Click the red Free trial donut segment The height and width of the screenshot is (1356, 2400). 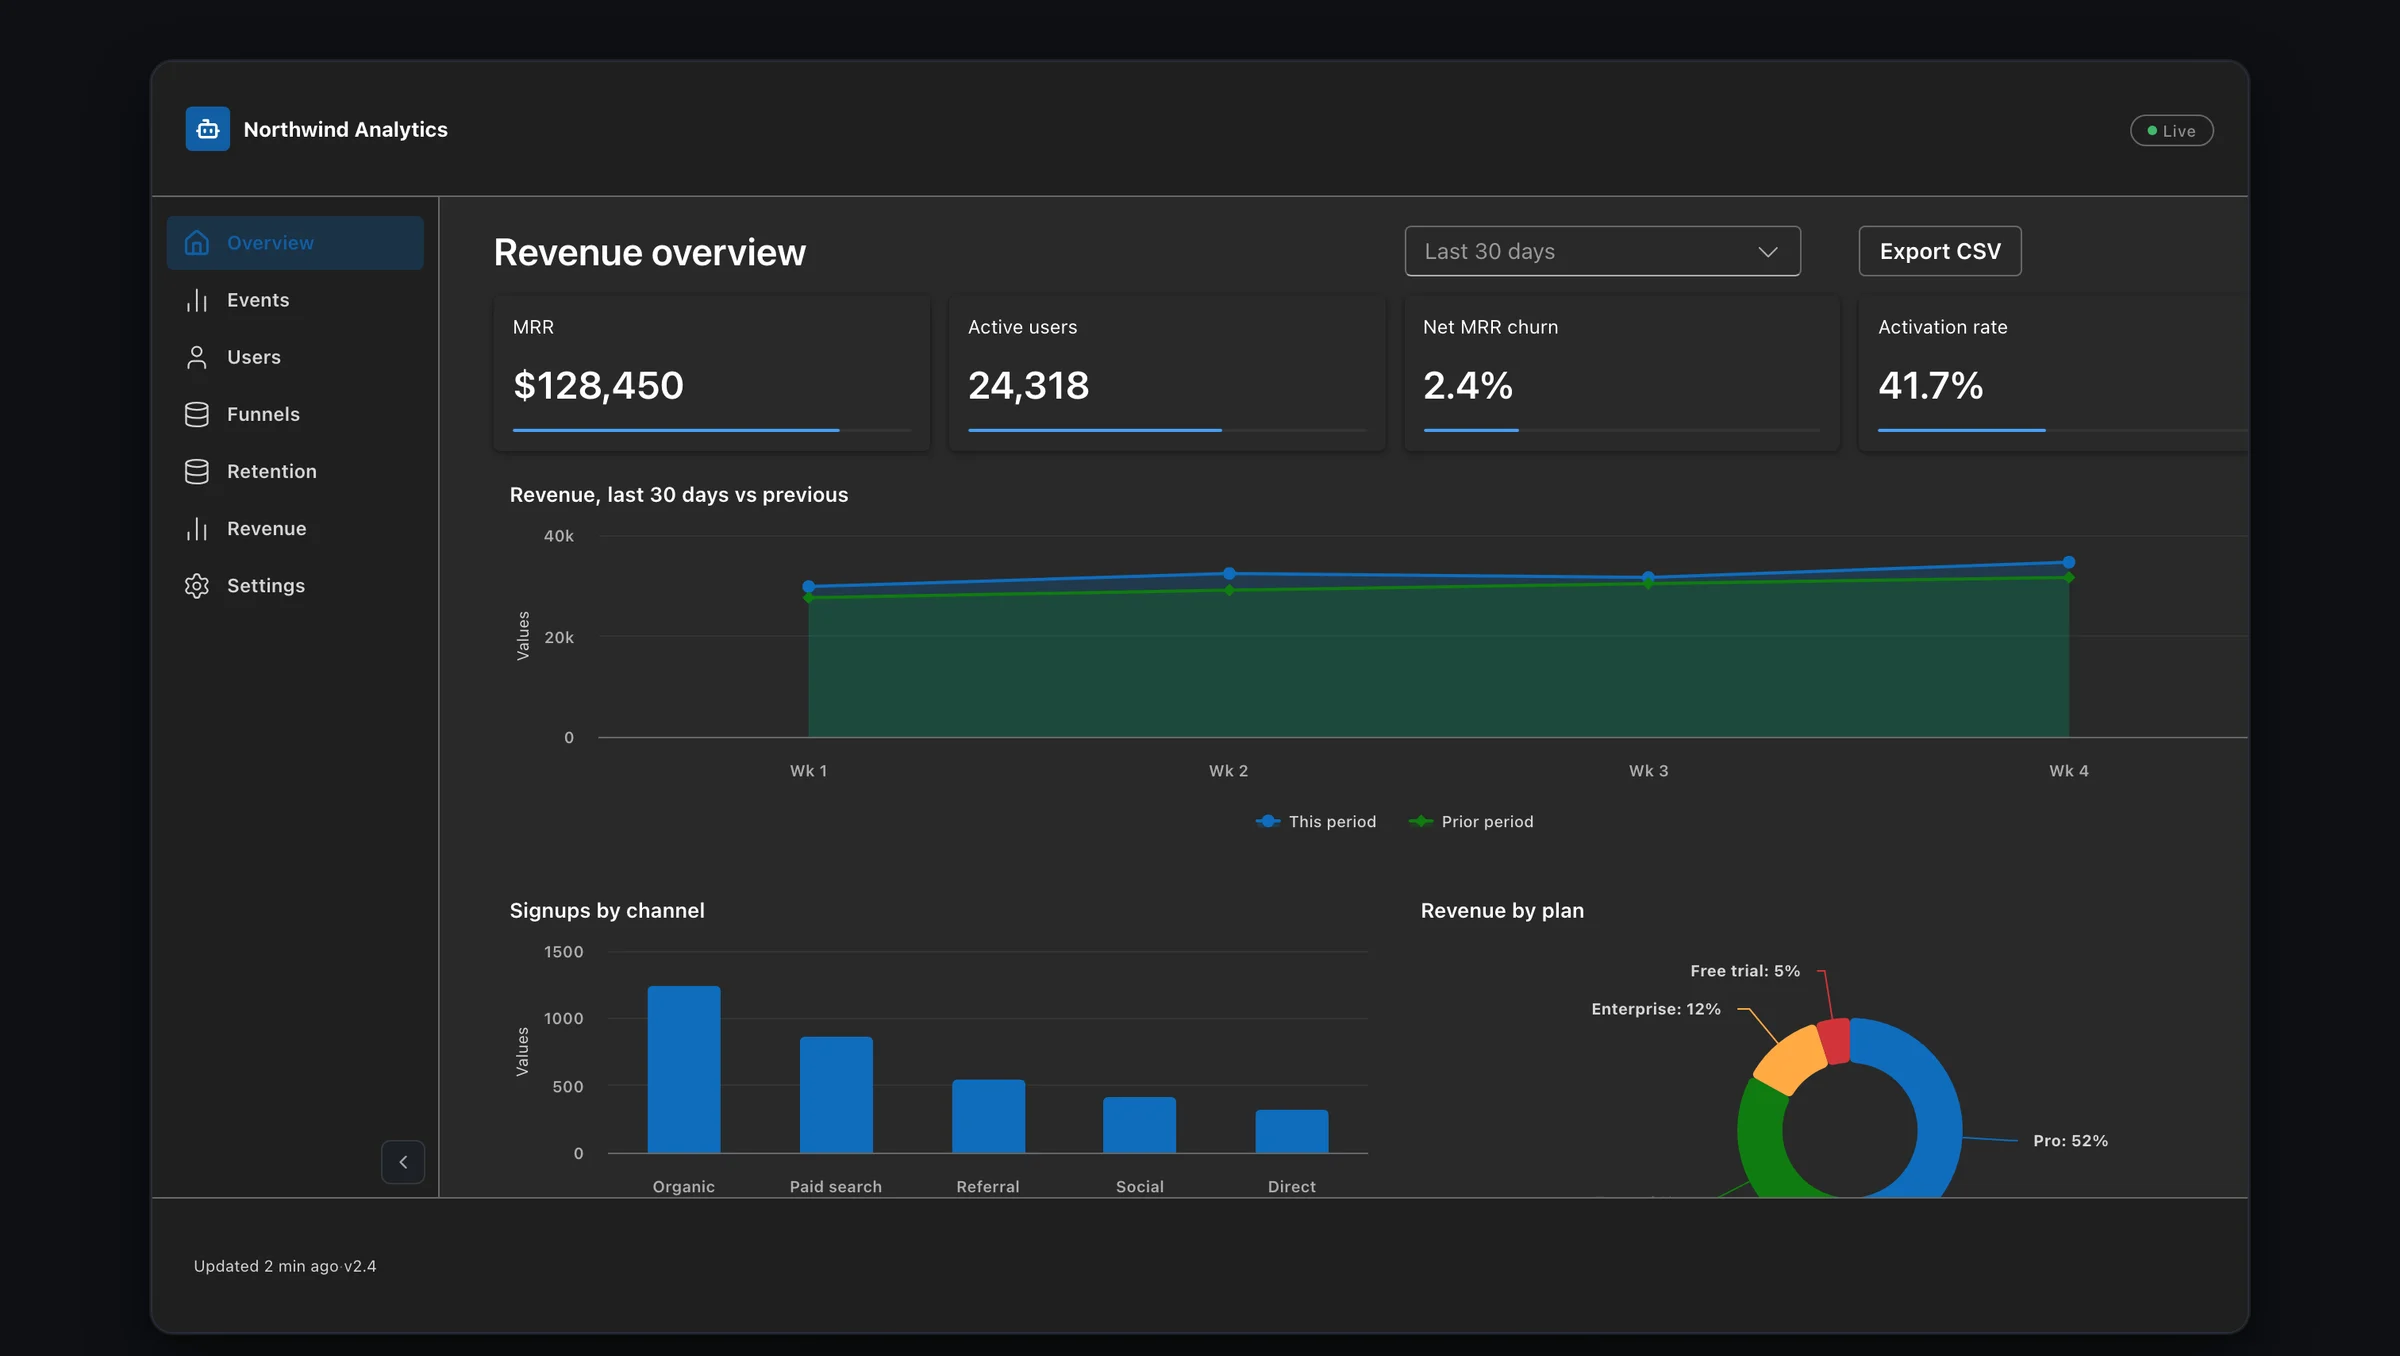tap(1834, 1041)
